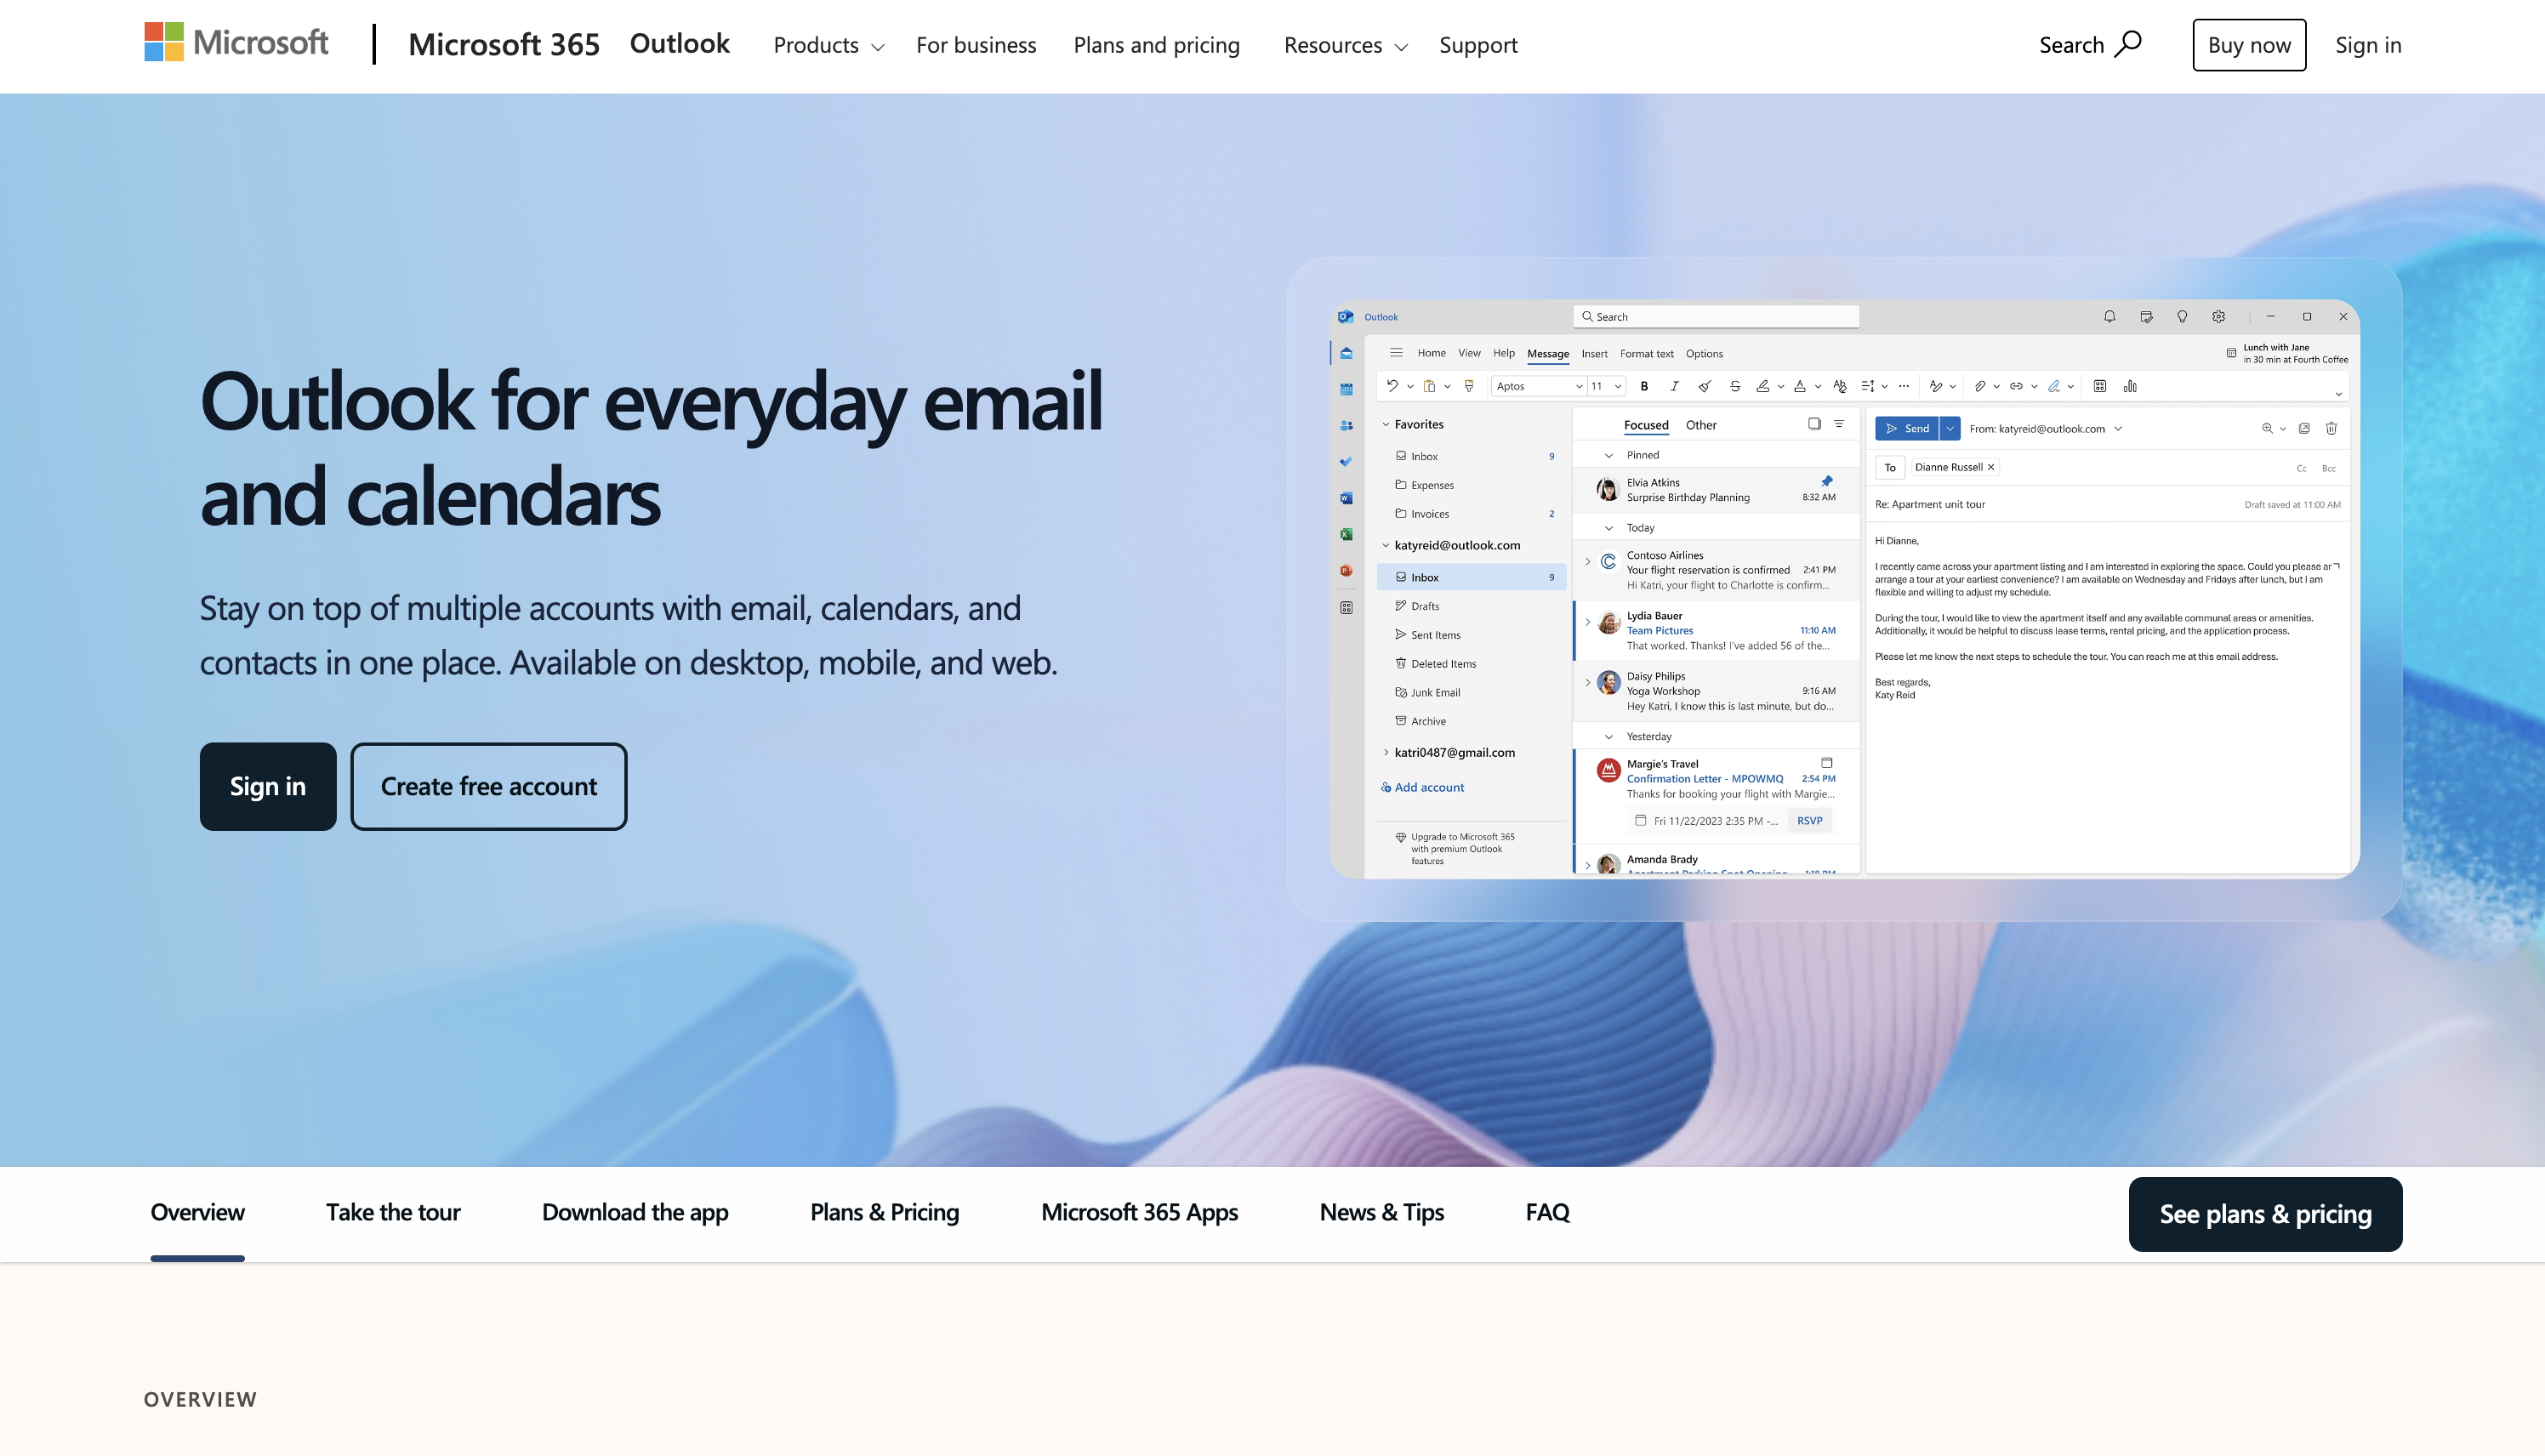Open the font color picker
The image size is (2545, 1456).
coord(1800,387)
